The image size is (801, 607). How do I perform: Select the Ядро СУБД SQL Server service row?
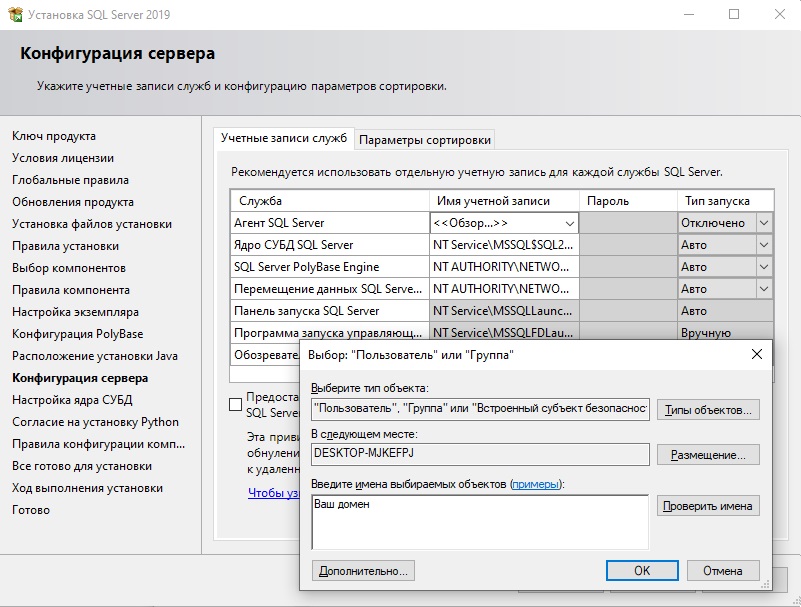tap(330, 245)
